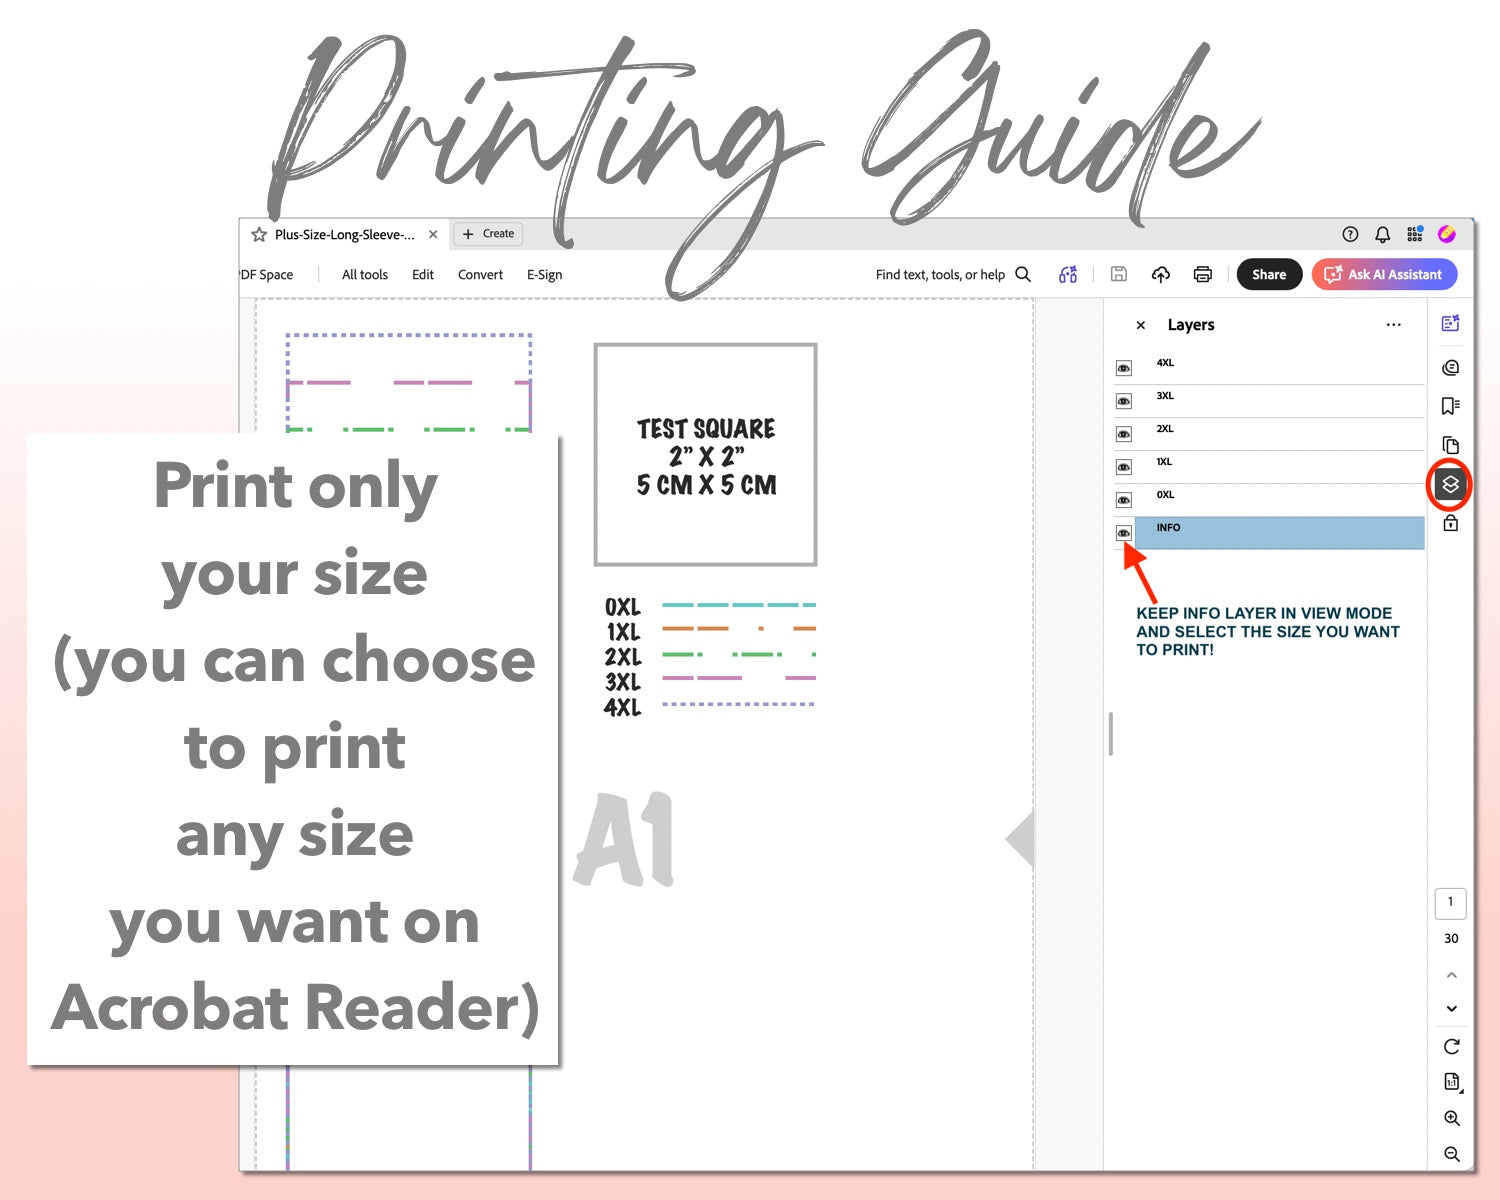Toggle the INFO layer eye icon
Screen dimensions: 1500x1200
click(1124, 533)
